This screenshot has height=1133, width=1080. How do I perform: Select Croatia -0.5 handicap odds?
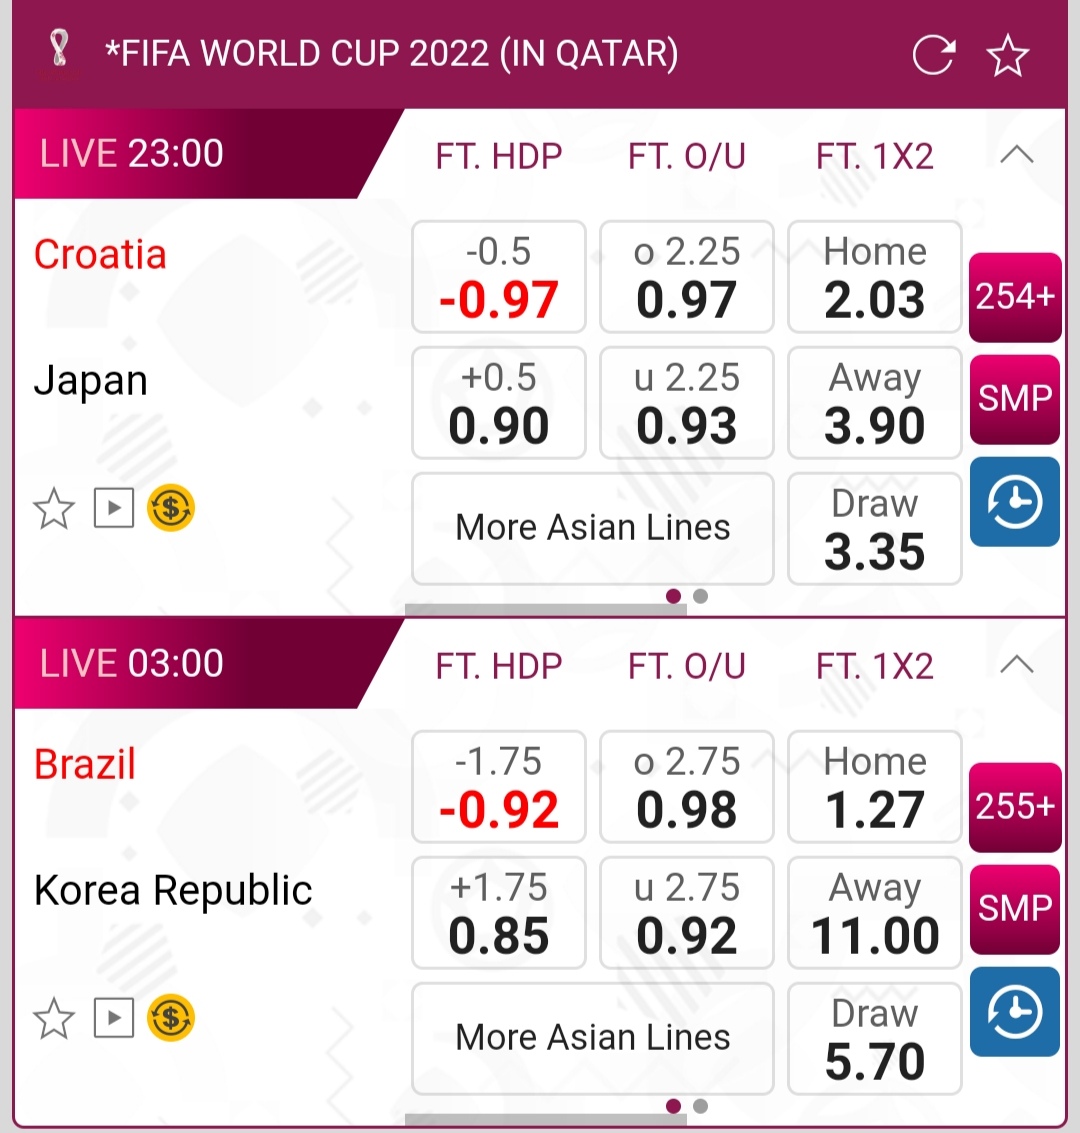click(x=498, y=277)
